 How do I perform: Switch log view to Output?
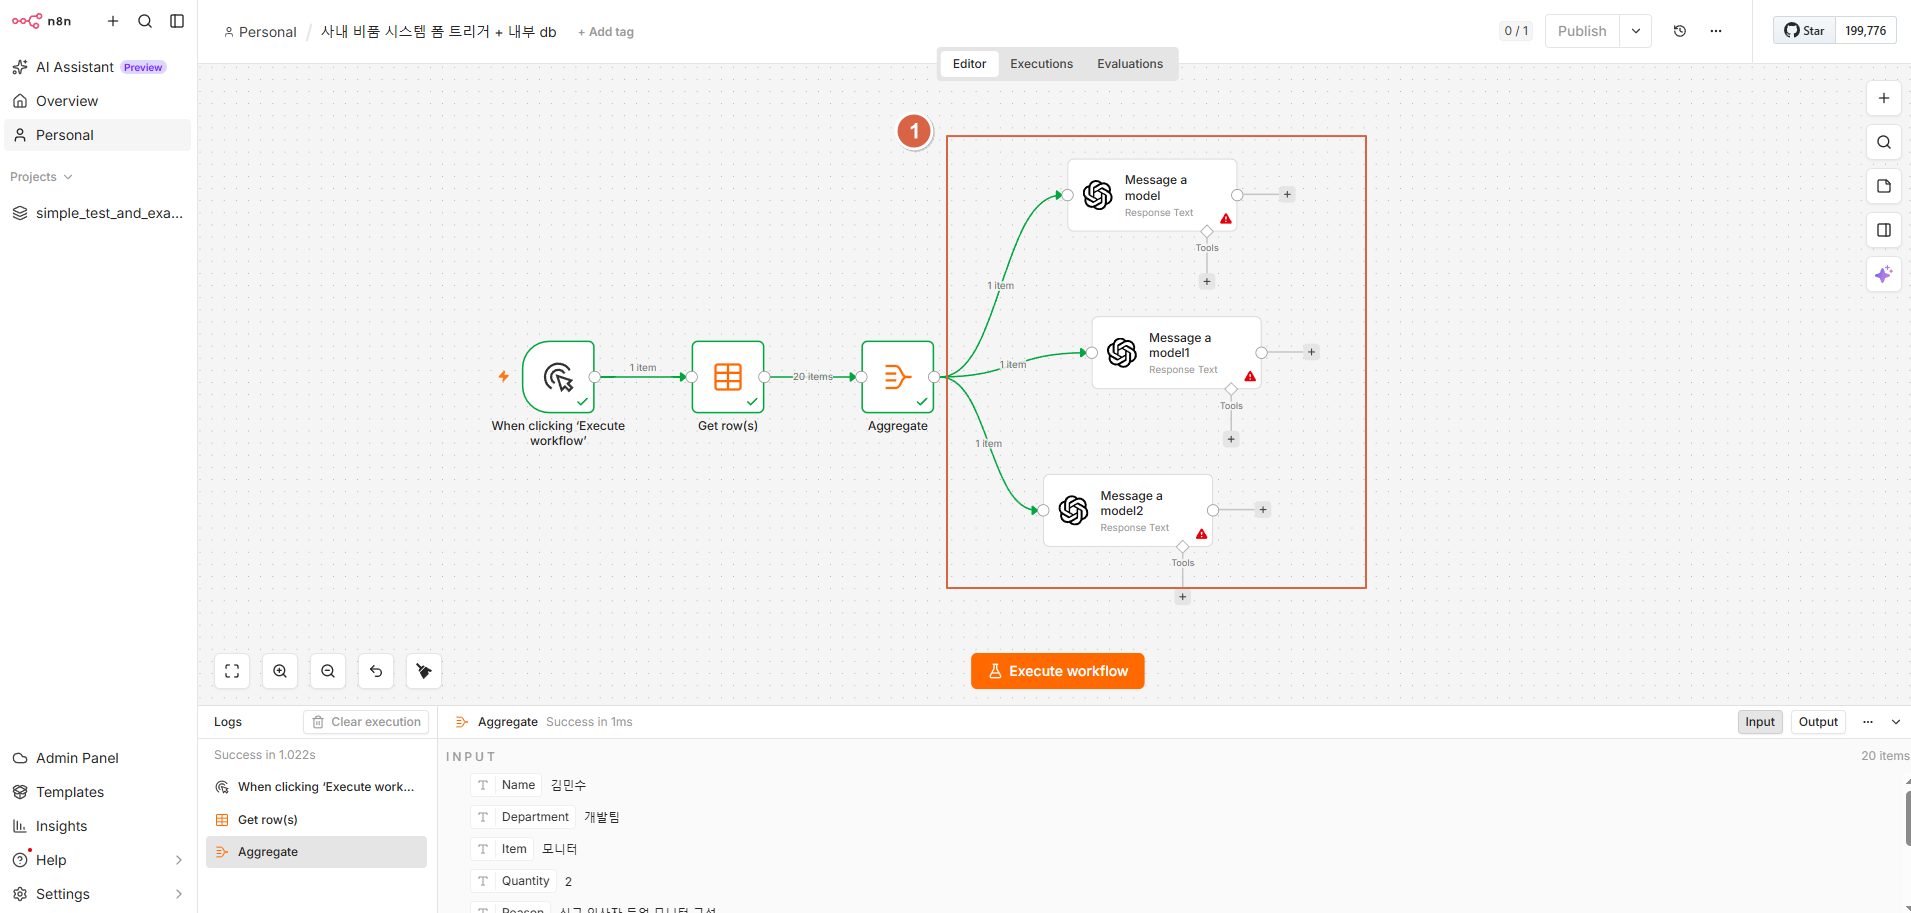[x=1818, y=722]
